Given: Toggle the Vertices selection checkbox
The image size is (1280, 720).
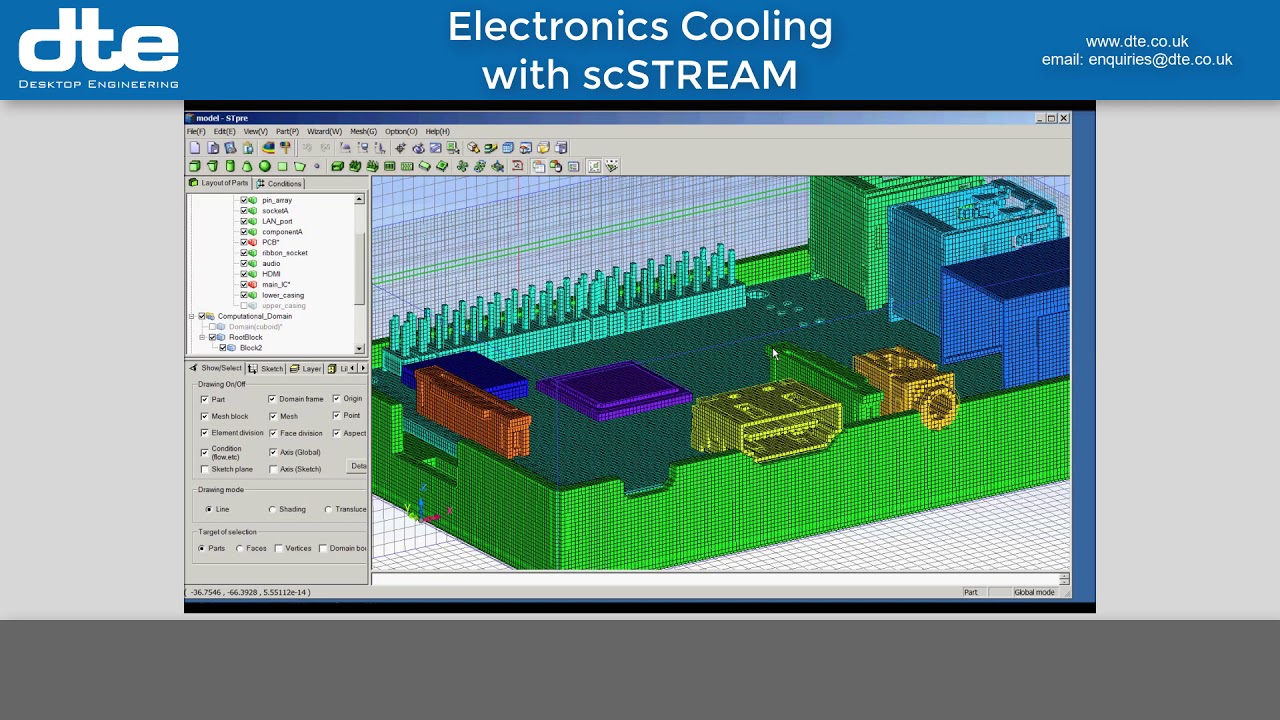Looking at the screenshot, I should (x=279, y=548).
